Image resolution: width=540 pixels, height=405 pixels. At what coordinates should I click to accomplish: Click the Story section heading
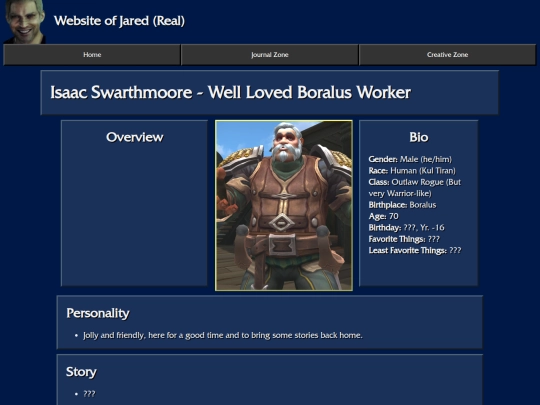point(81,372)
